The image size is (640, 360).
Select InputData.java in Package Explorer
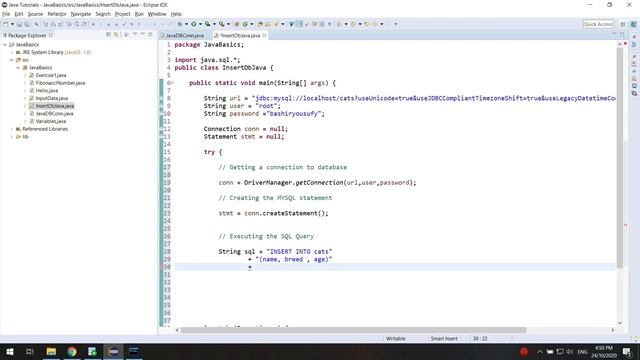[x=51, y=98]
